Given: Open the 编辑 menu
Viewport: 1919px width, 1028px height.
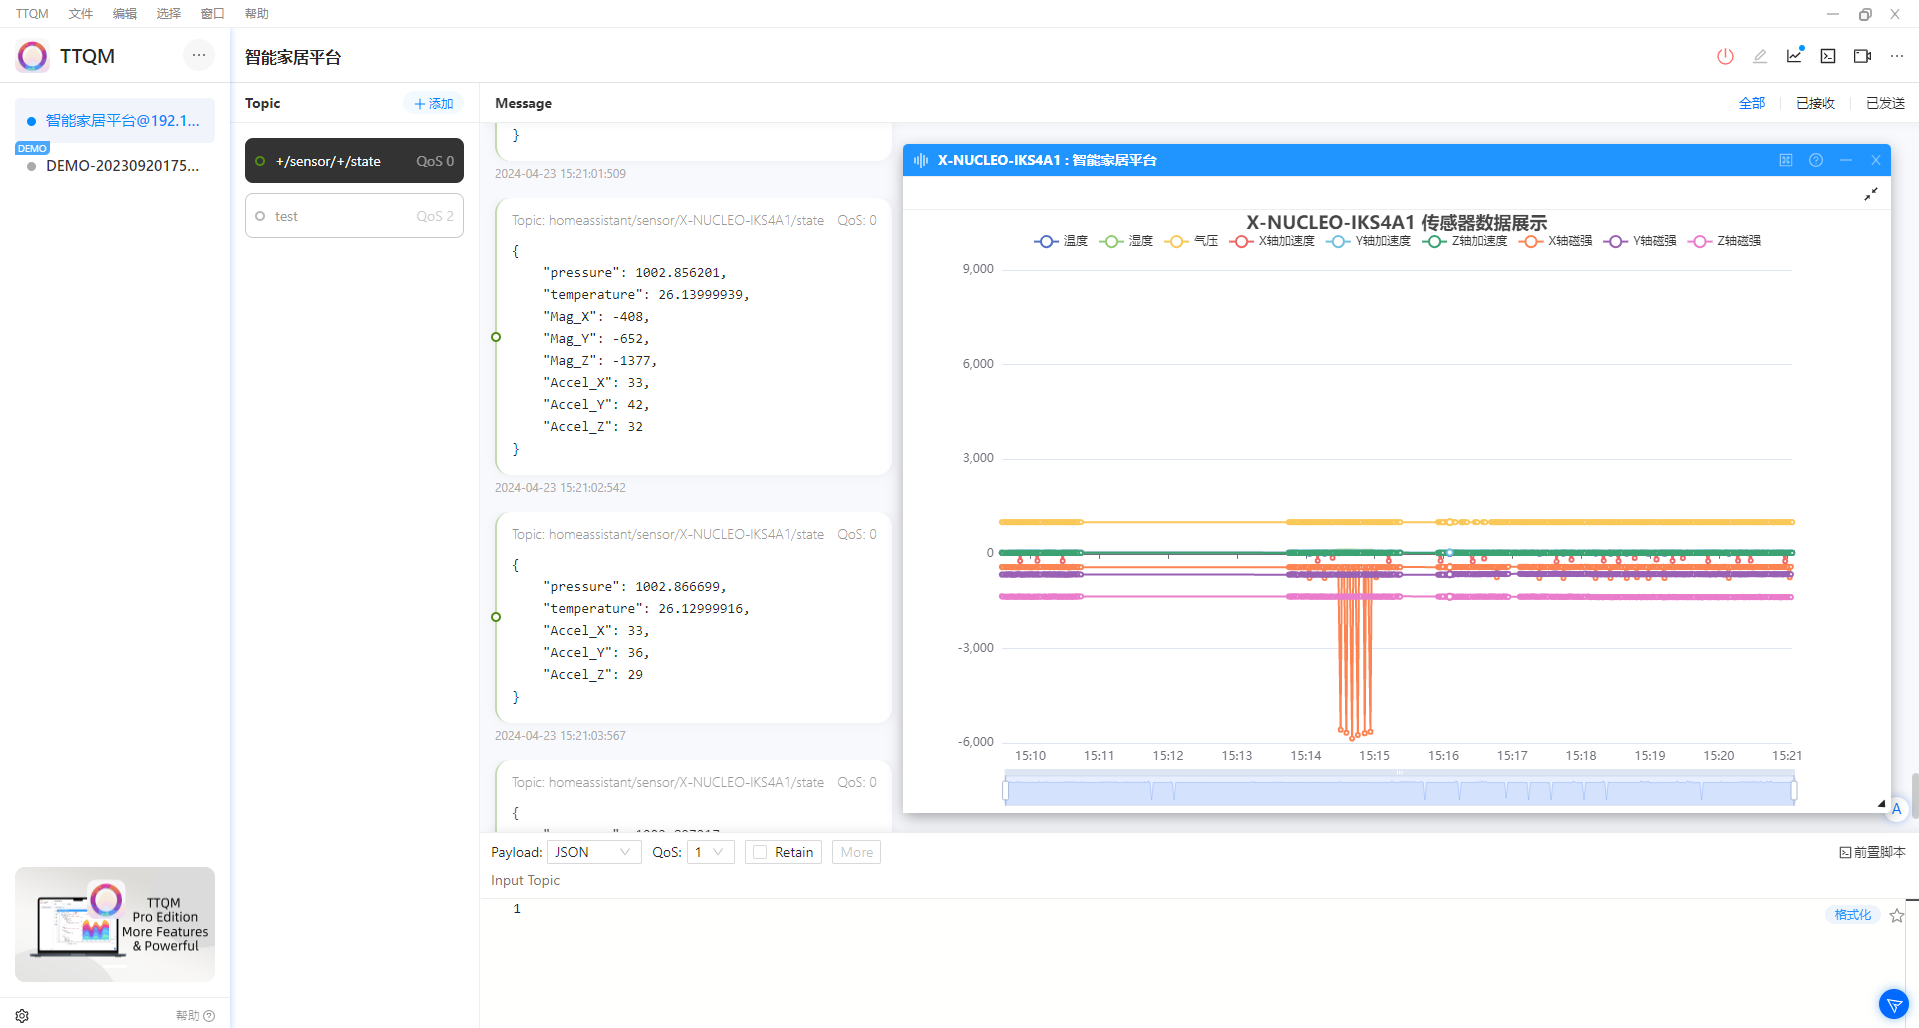Looking at the screenshot, I should (125, 13).
